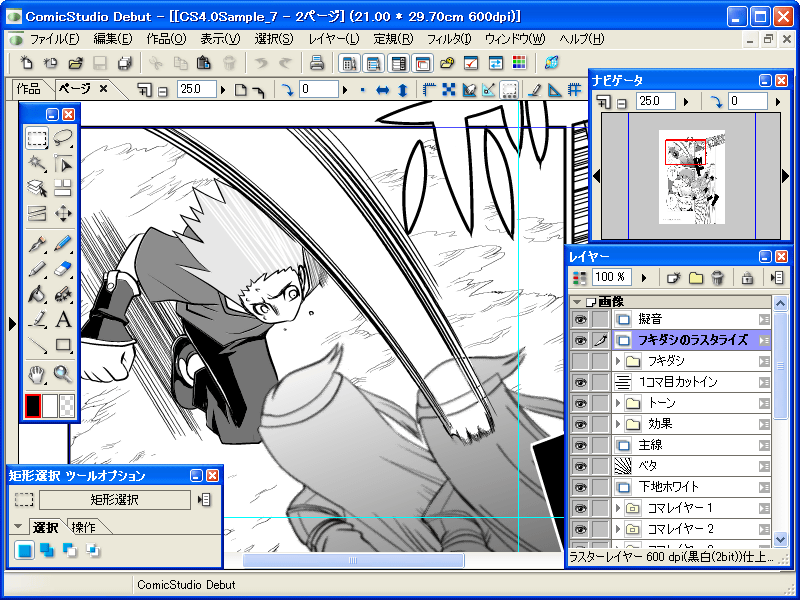Open tool options panel menu button
The image size is (800, 600).
point(205,499)
